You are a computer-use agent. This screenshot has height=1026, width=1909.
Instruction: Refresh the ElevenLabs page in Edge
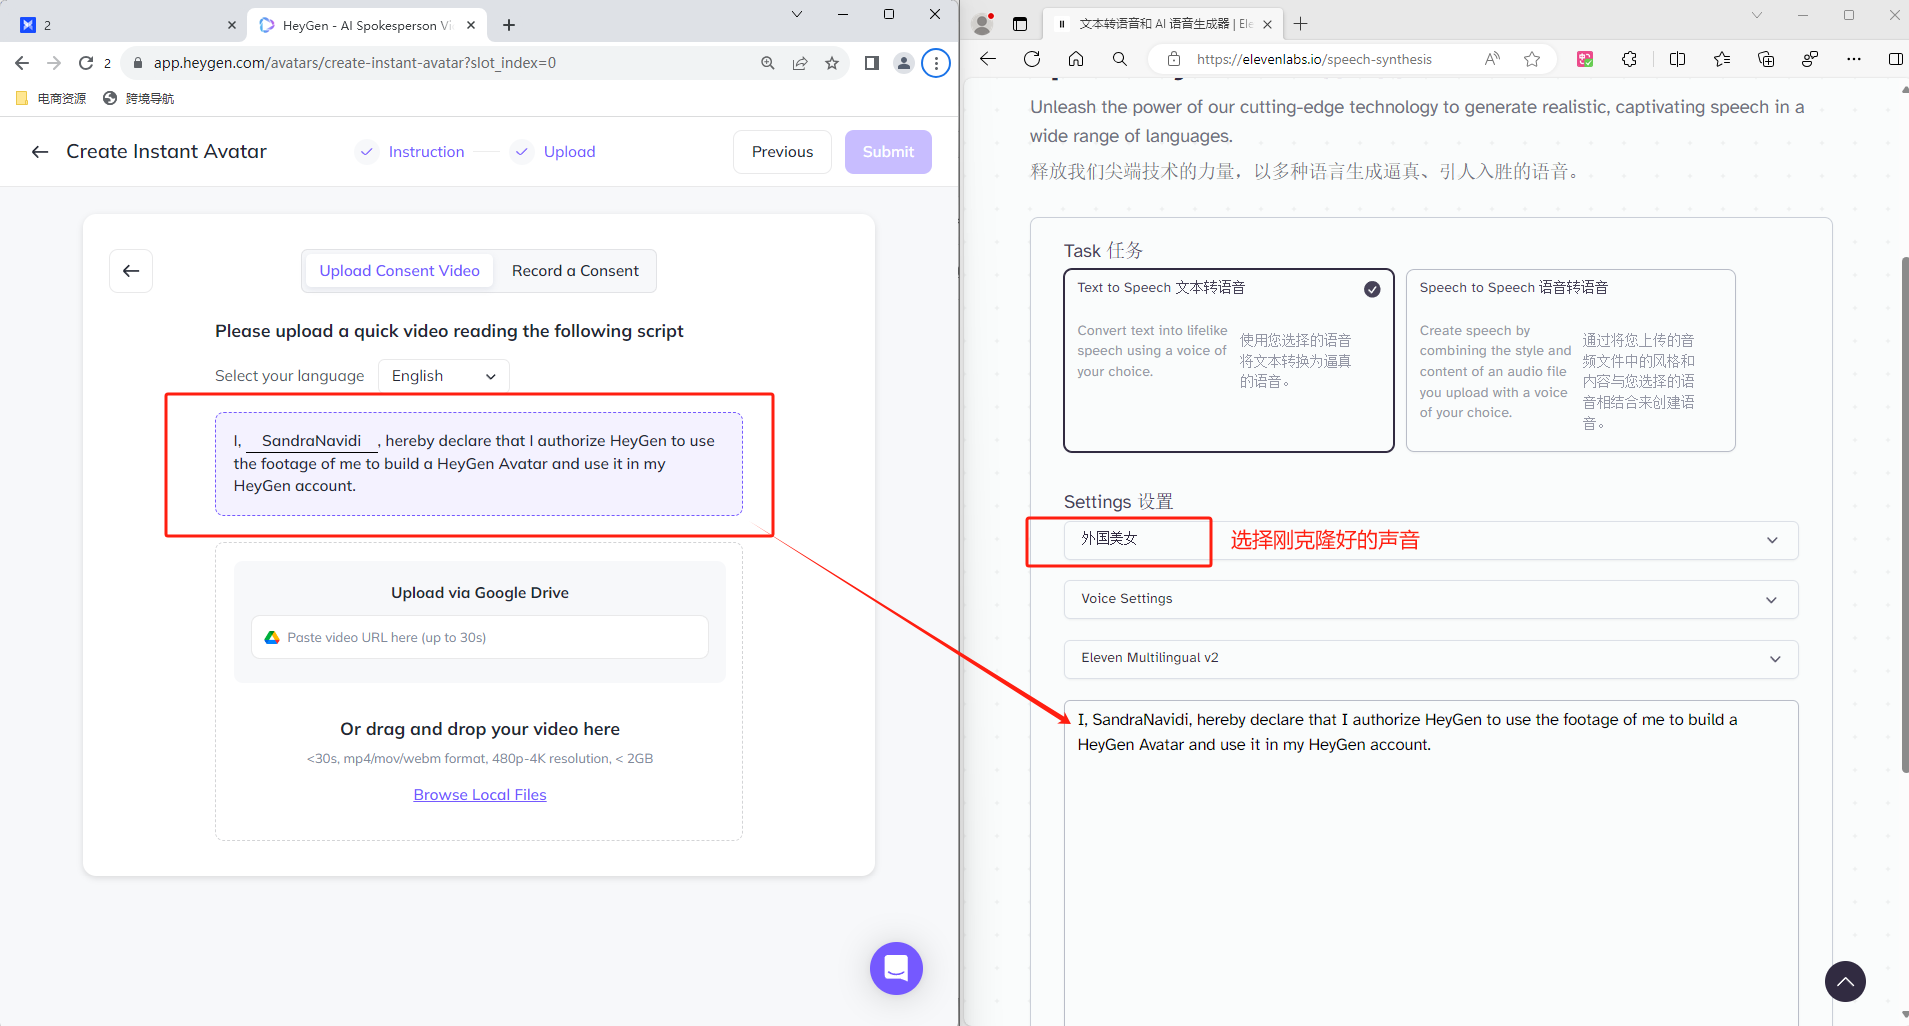point(1032,59)
